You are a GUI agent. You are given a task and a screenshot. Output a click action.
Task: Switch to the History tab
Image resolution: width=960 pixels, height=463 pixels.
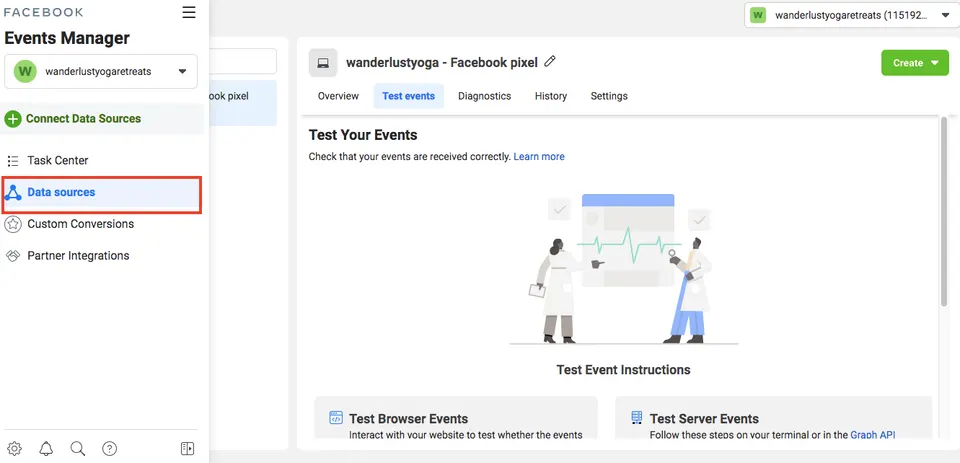(550, 96)
